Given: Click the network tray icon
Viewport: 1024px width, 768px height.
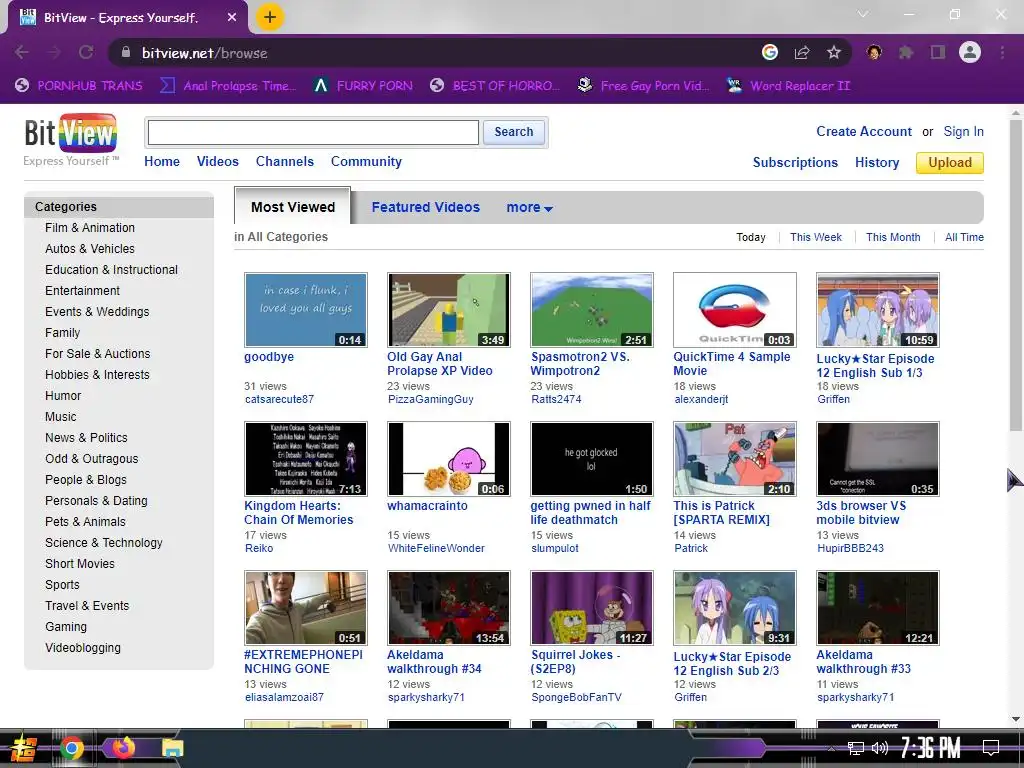Looking at the screenshot, I should click(x=856, y=748).
